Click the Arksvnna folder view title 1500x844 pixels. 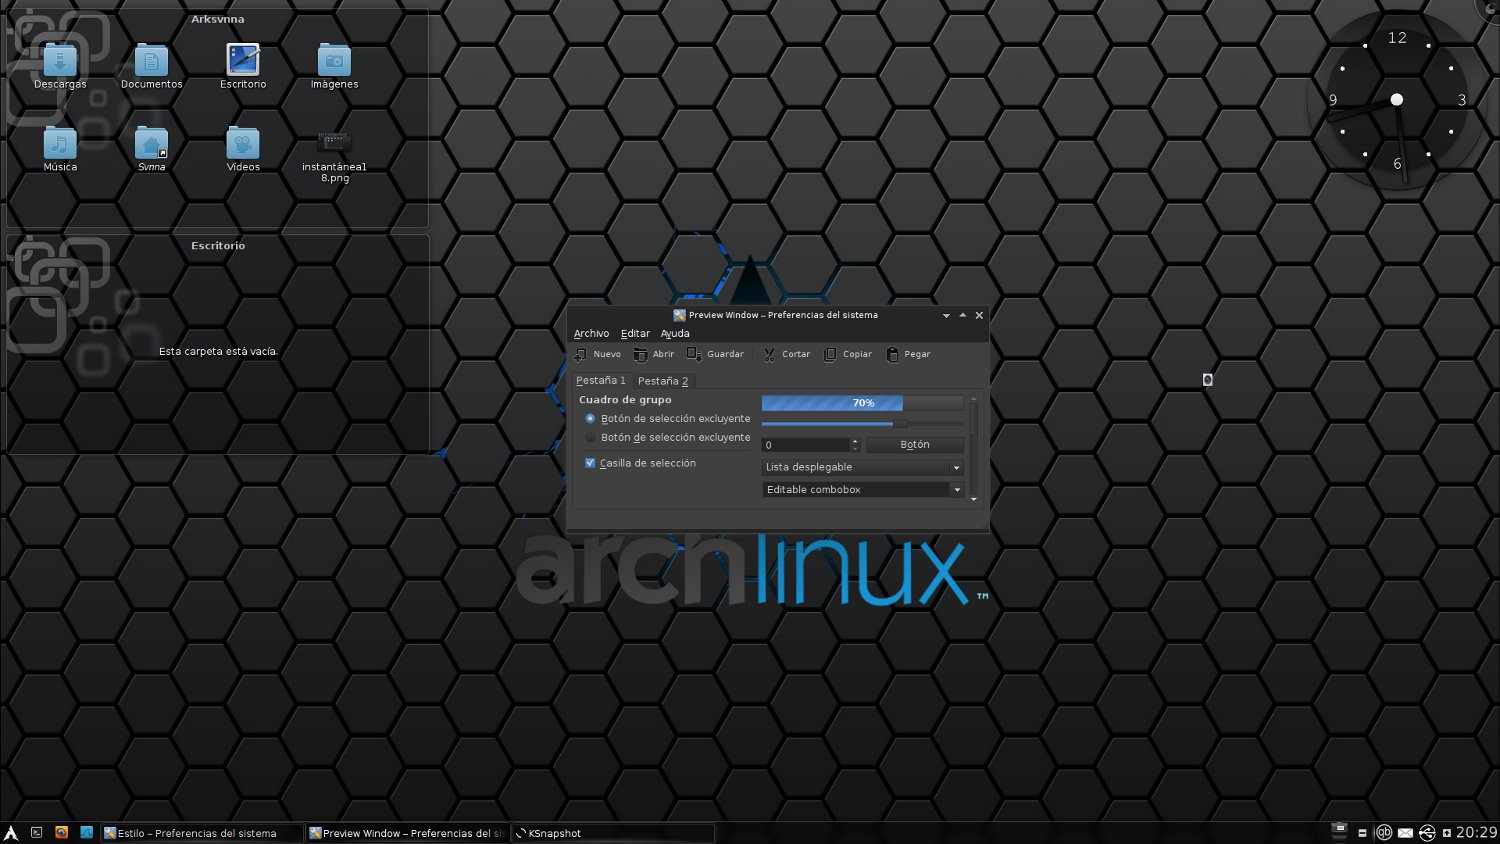218,19
